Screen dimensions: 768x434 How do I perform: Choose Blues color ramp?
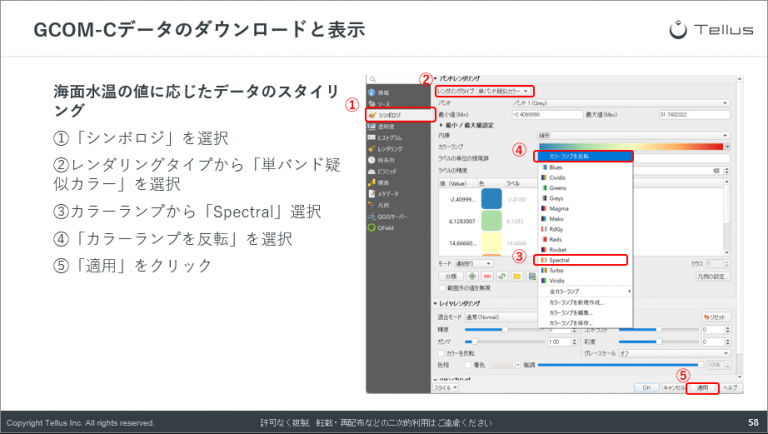click(x=585, y=168)
